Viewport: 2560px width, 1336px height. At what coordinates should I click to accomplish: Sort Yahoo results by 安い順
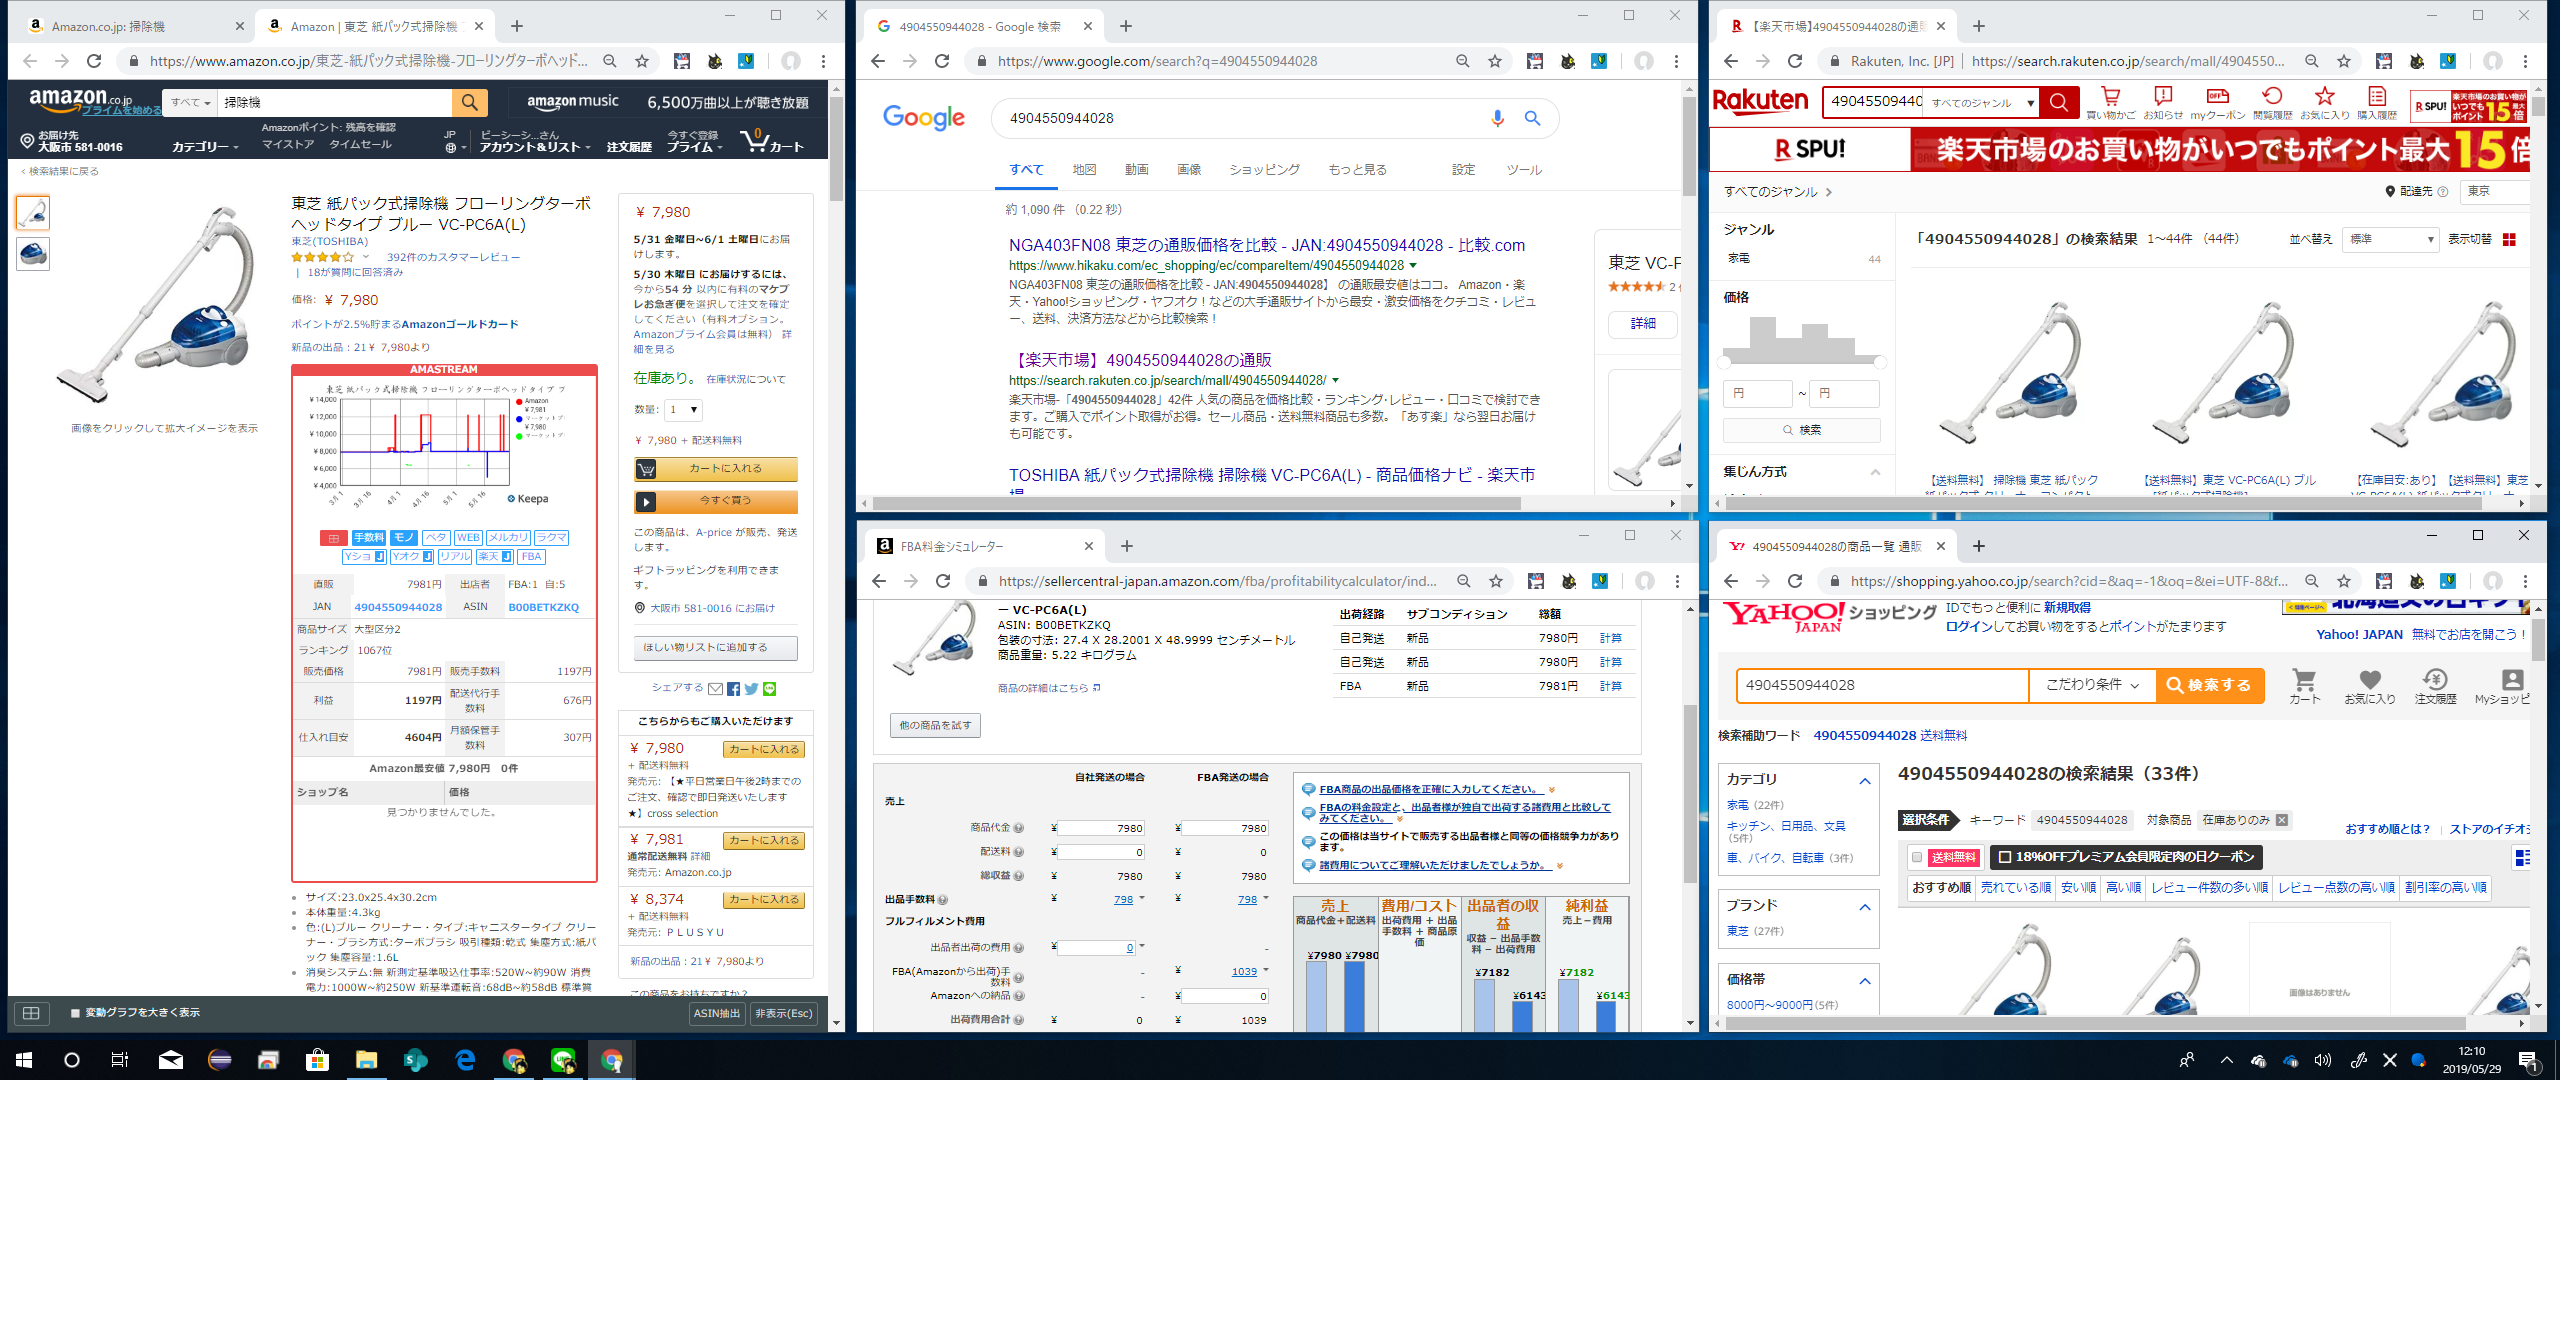pos(2077,888)
